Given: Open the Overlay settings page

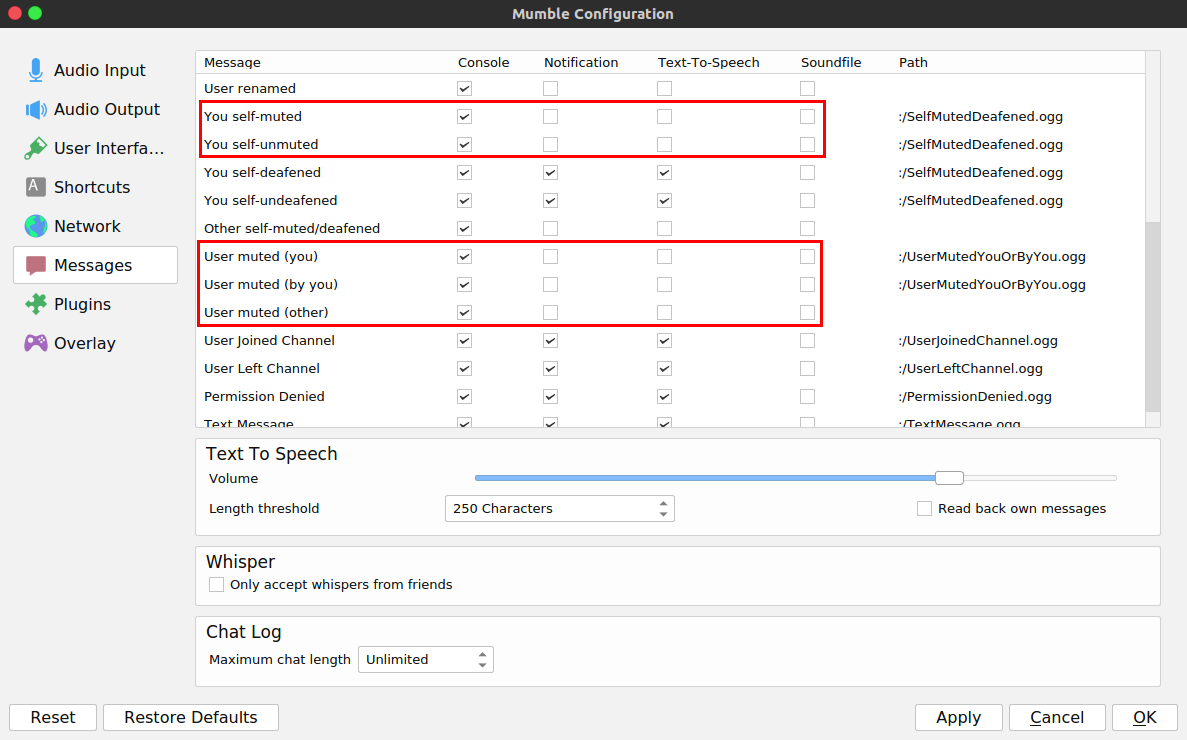Looking at the screenshot, I should [x=95, y=343].
